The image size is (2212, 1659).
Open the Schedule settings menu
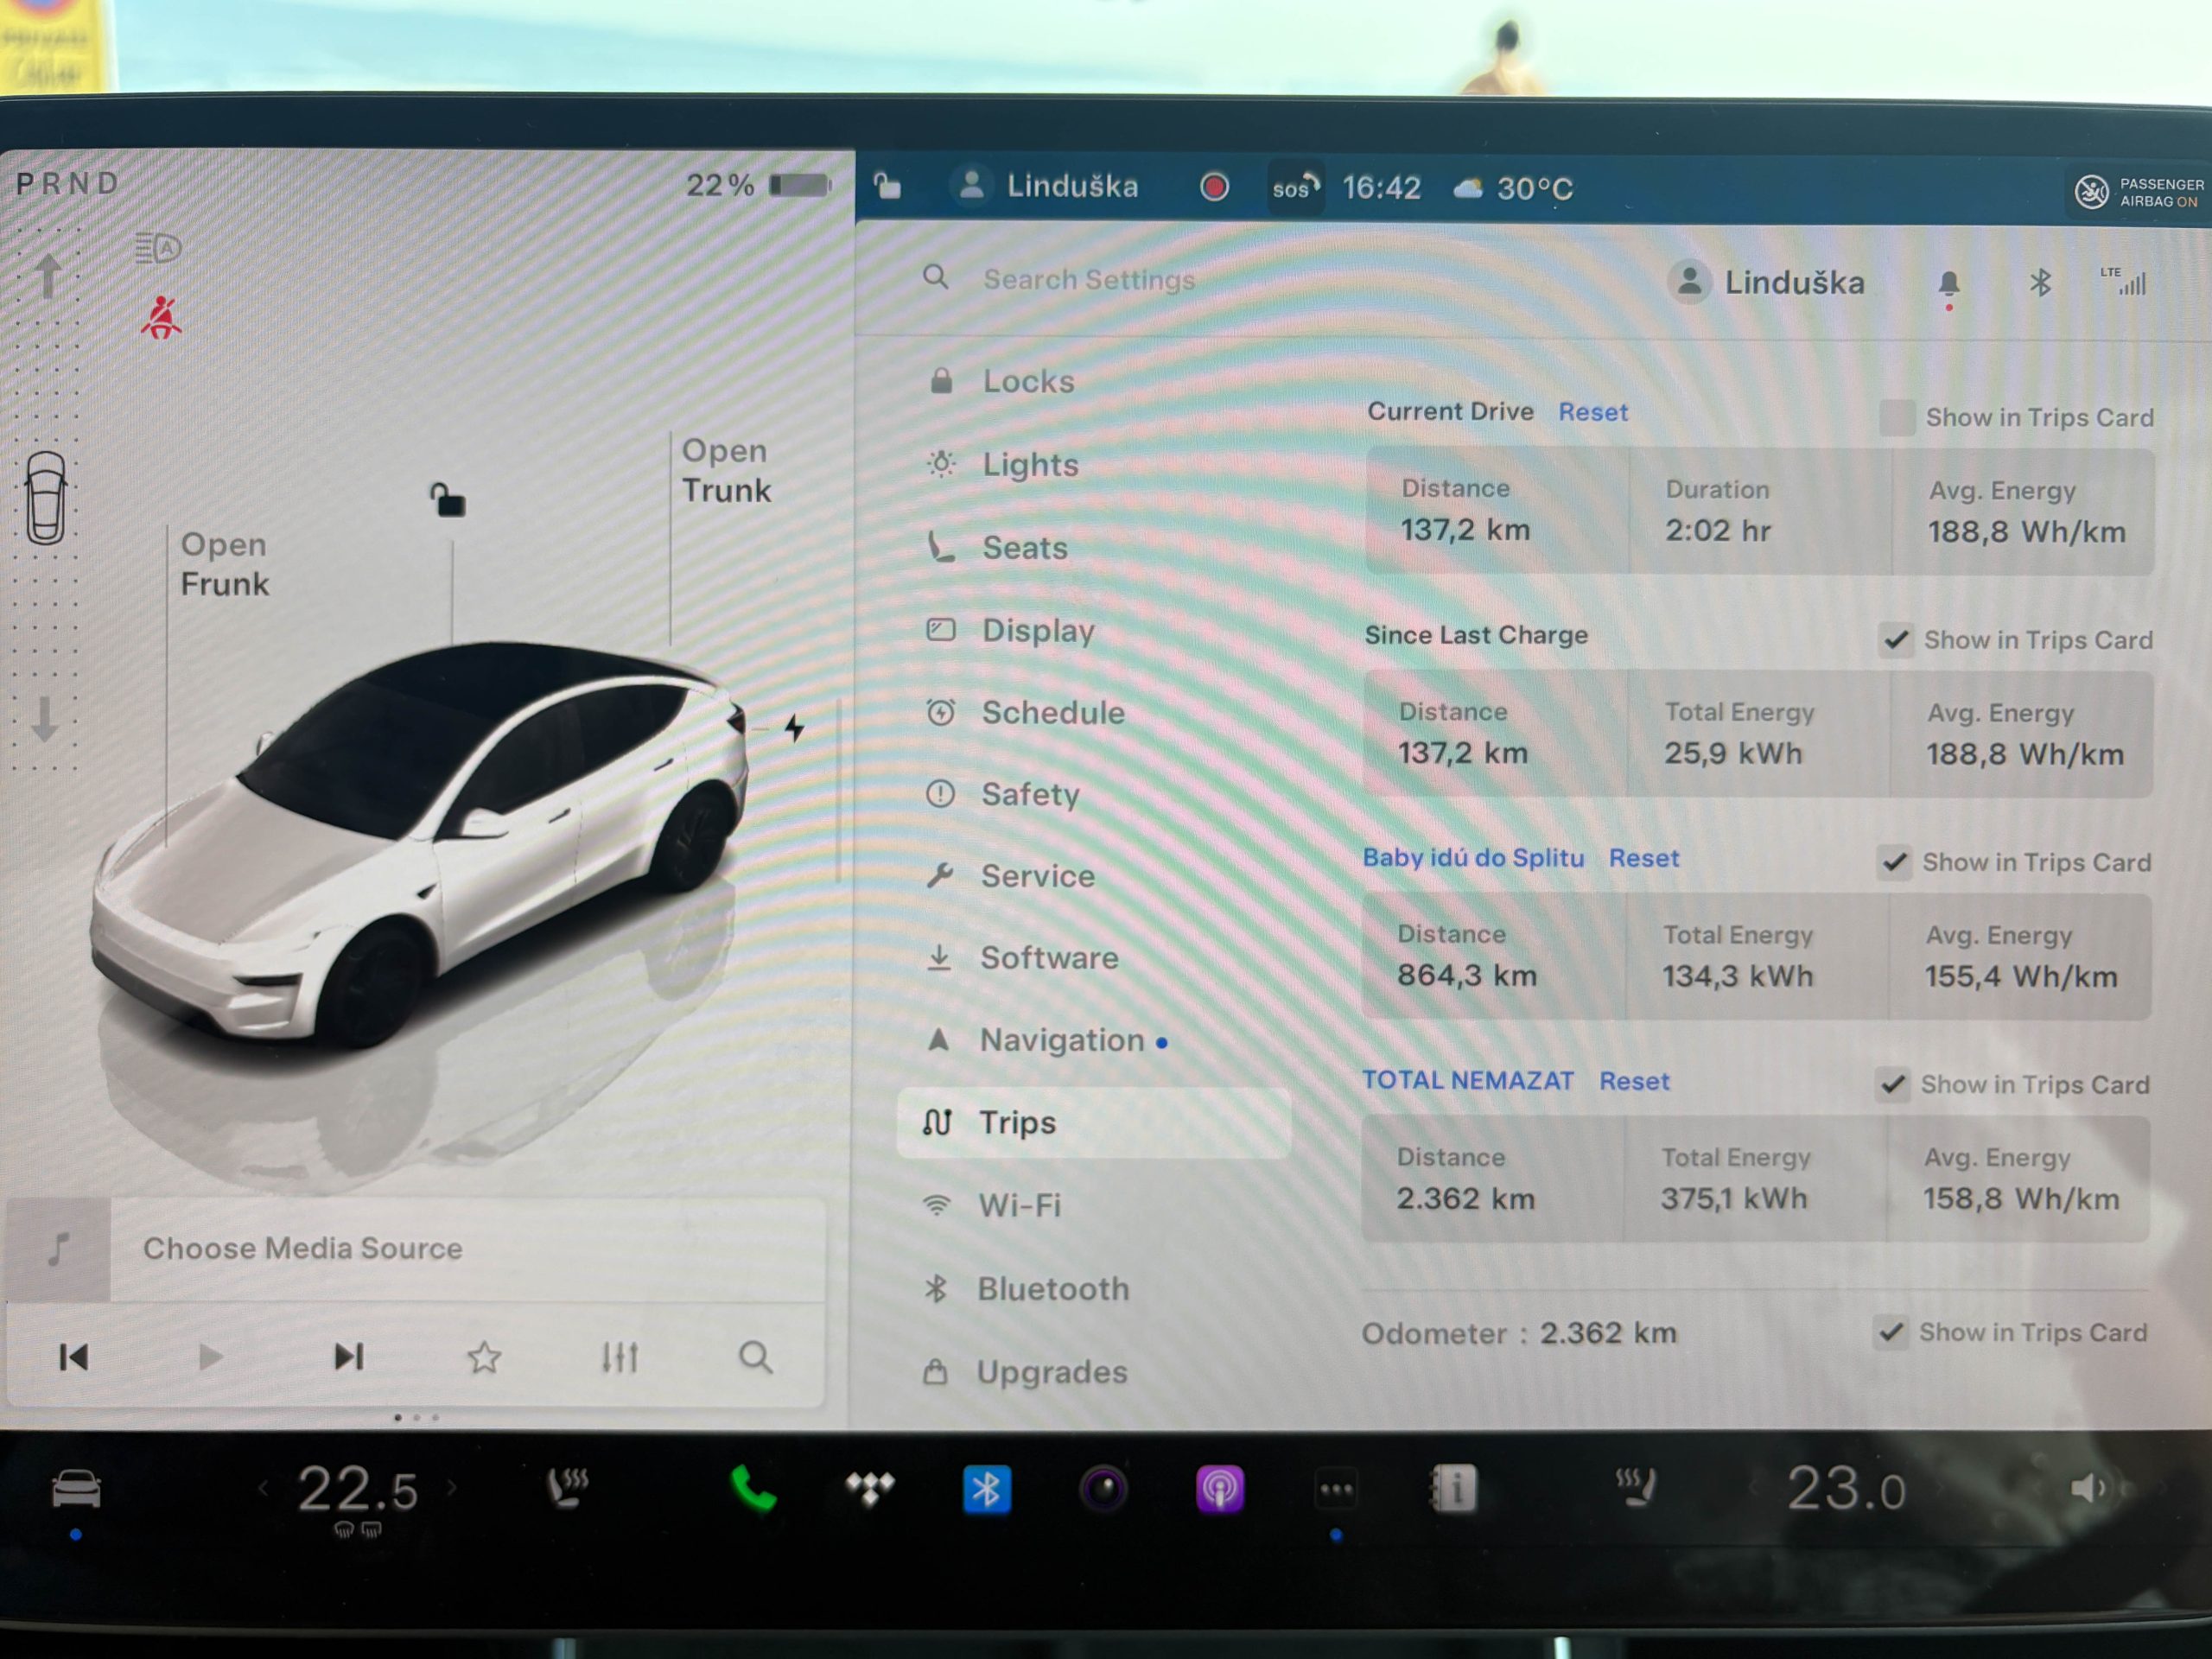[1095, 712]
